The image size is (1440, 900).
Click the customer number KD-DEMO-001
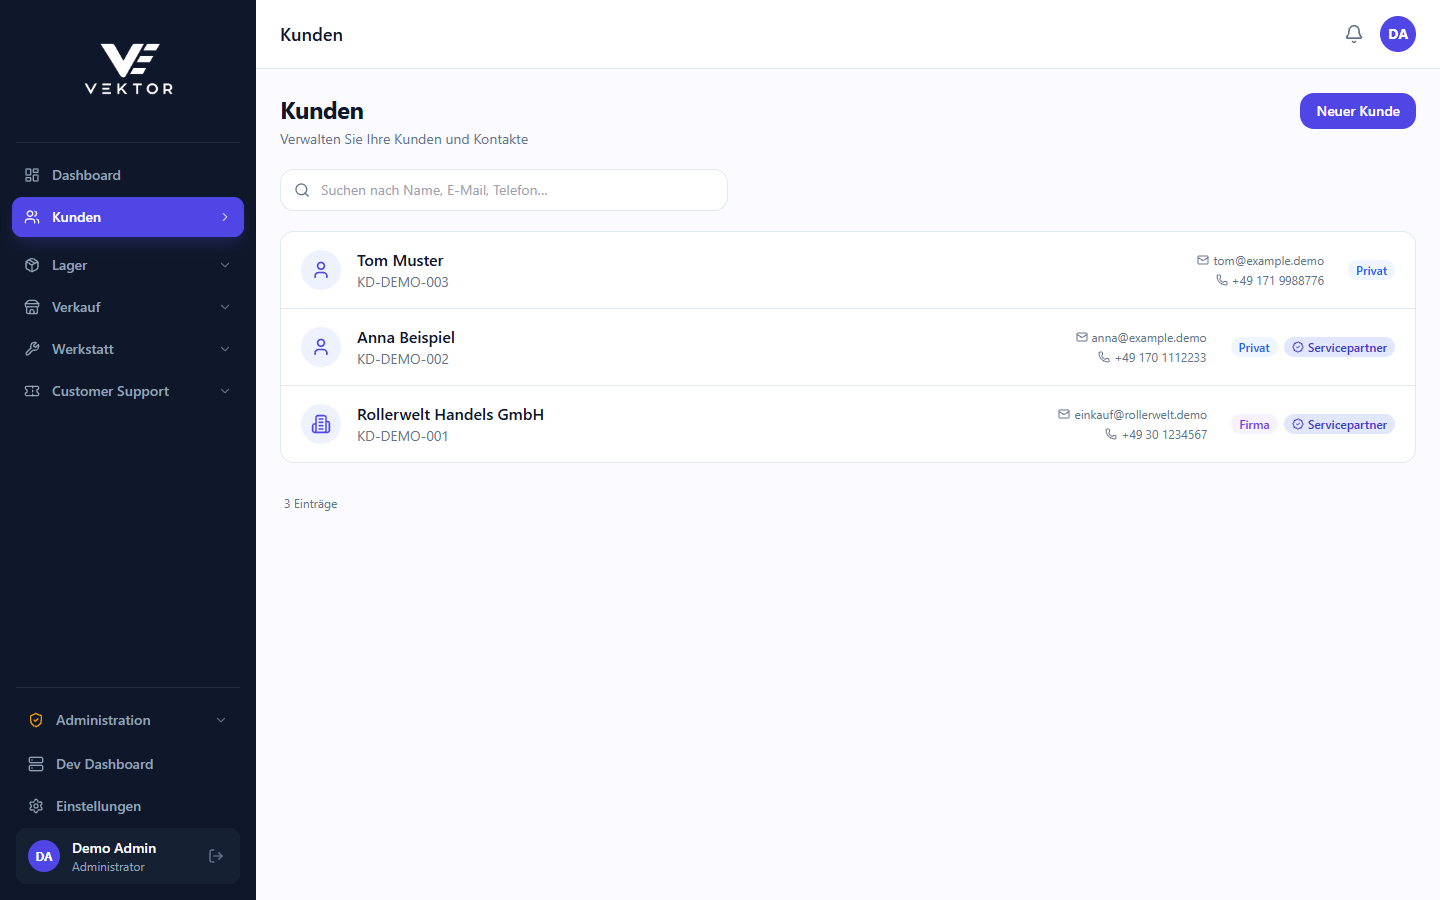[x=403, y=436]
